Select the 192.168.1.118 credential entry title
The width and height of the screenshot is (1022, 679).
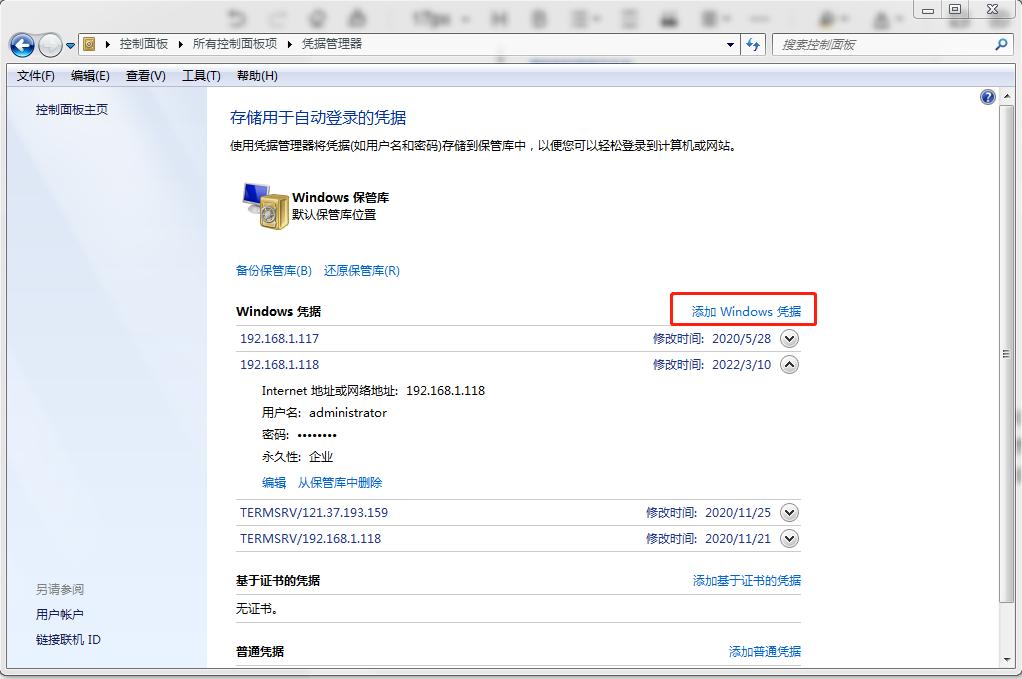pyautogui.click(x=280, y=364)
